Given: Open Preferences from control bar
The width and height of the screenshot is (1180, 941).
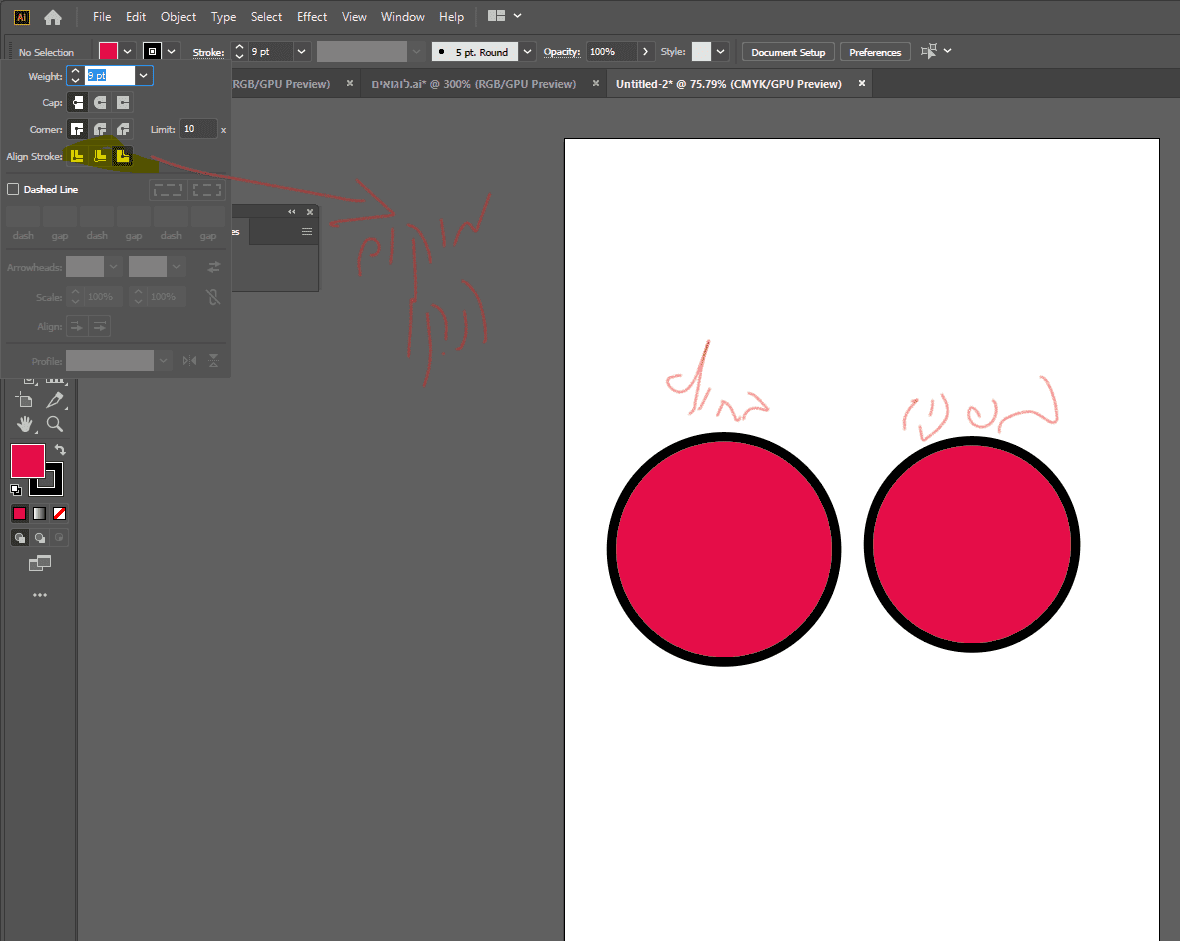Looking at the screenshot, I should click(875, 52).
